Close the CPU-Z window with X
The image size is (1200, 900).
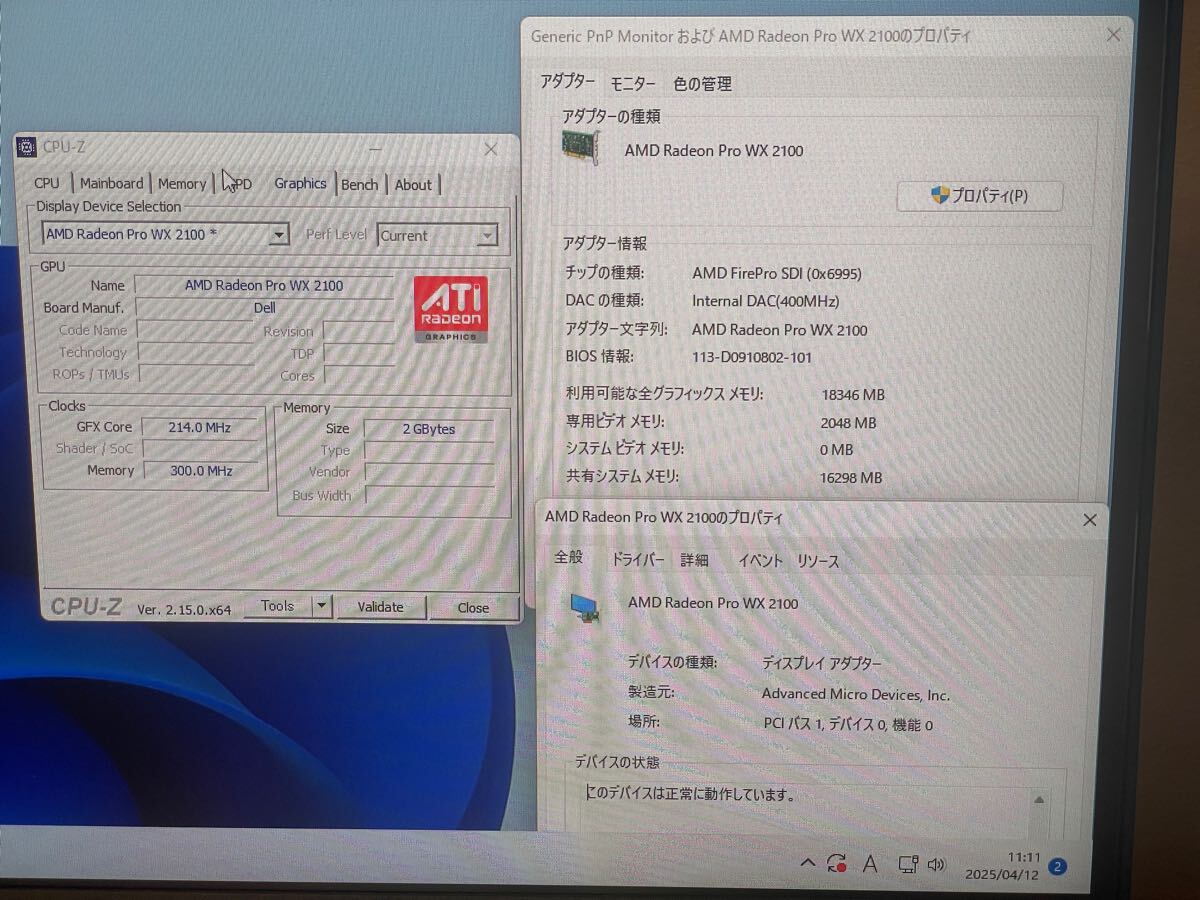point(490,149)
